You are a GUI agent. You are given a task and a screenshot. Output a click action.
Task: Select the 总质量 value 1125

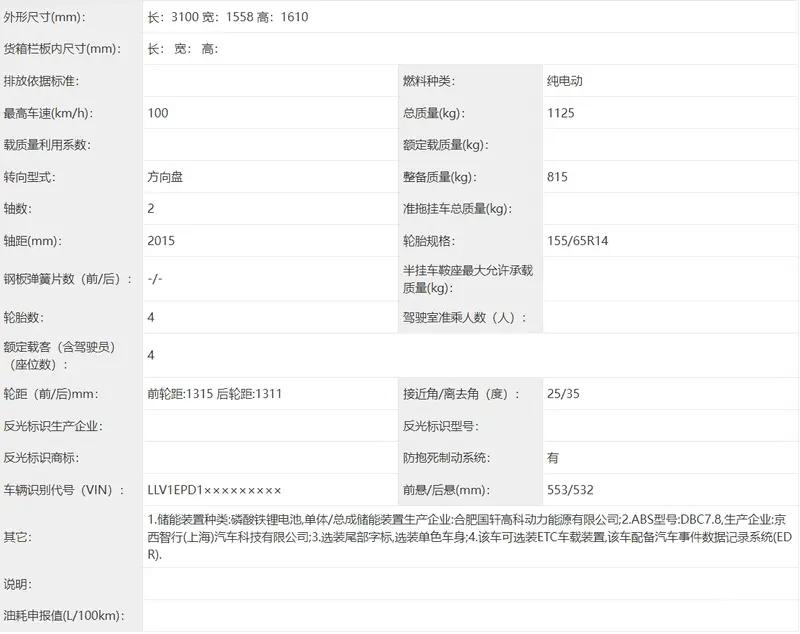pos(562,112)
